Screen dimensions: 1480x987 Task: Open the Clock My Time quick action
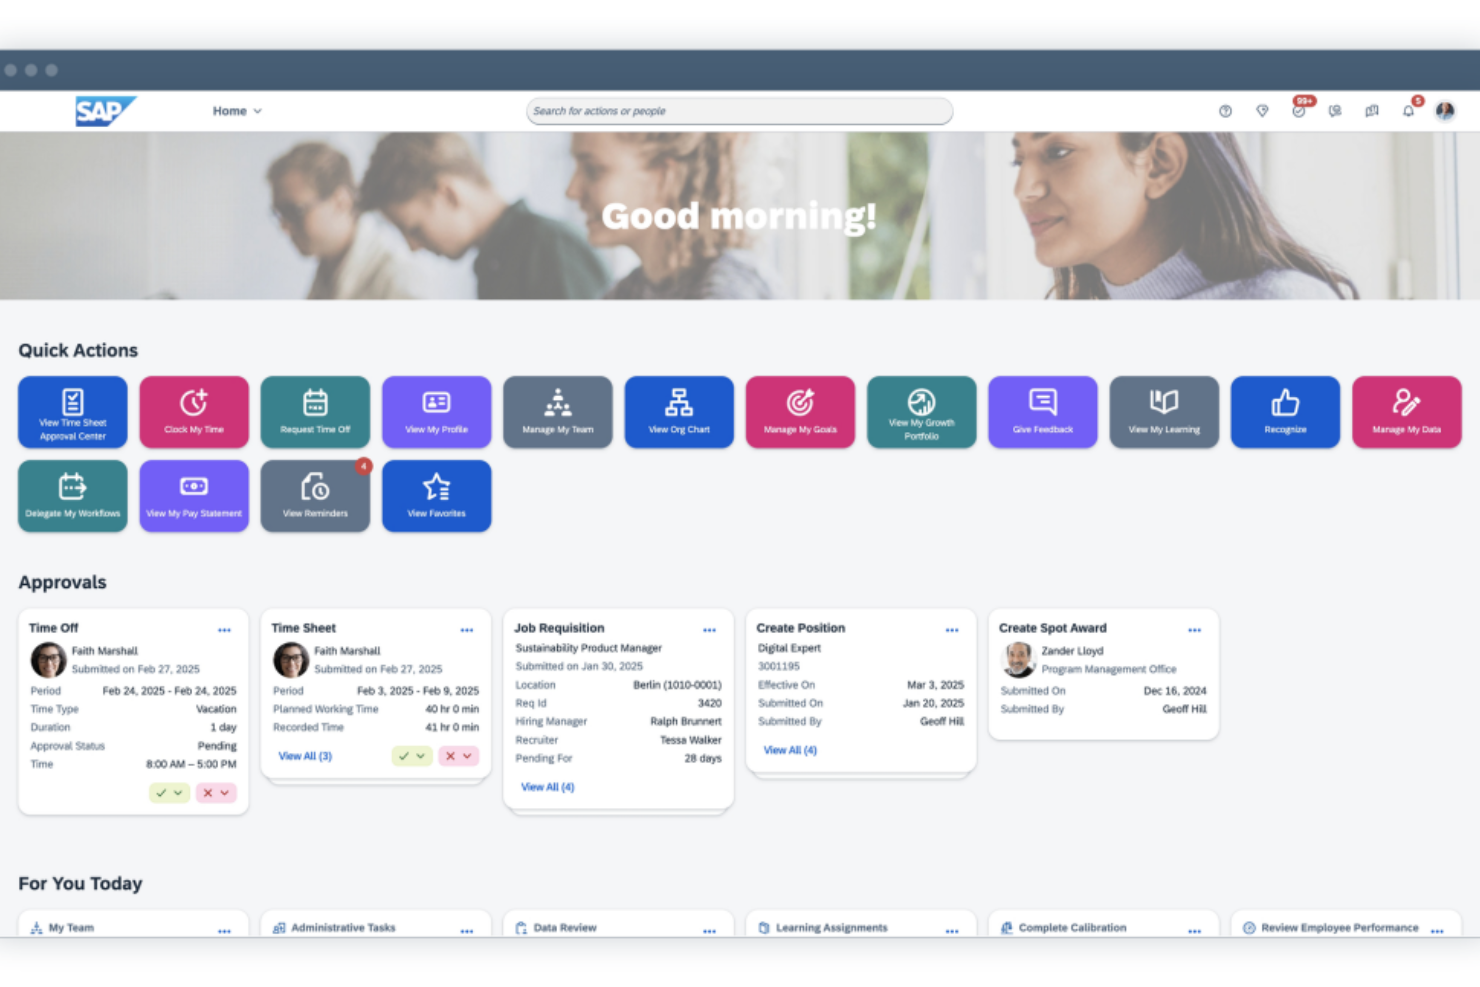click(194, 411)
